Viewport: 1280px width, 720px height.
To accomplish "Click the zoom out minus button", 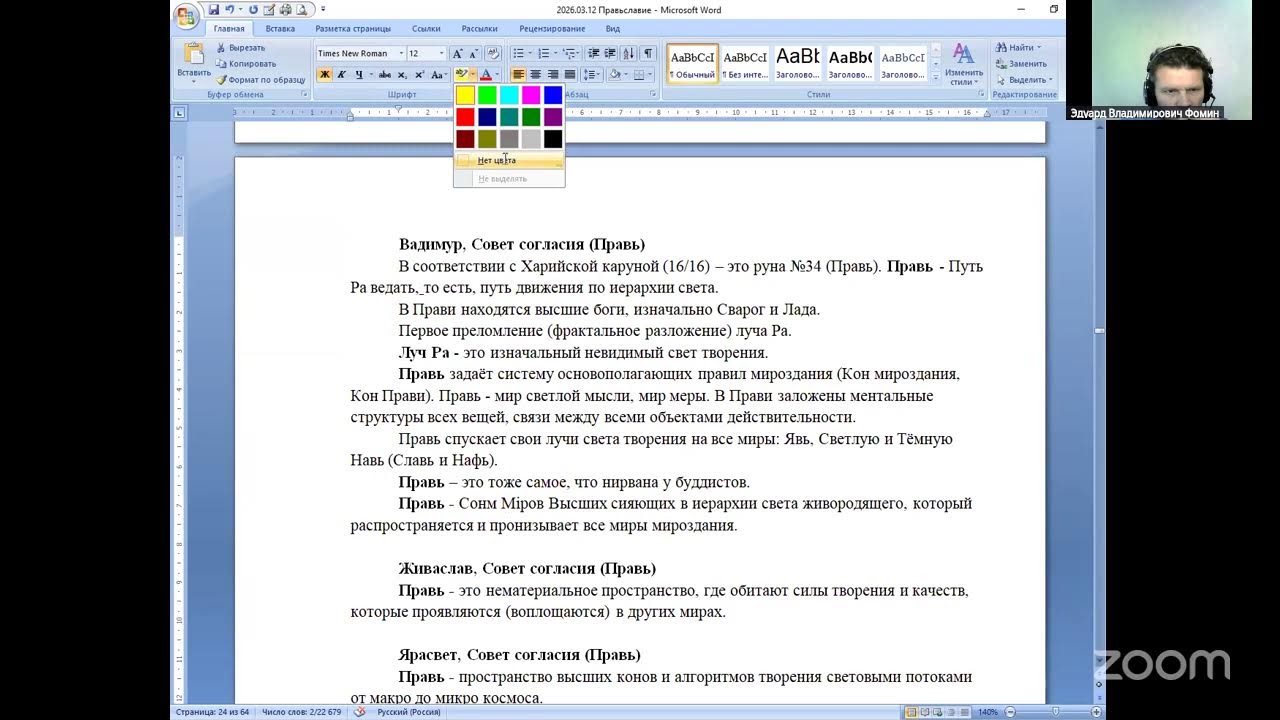I will click(x=1011, y=712).
